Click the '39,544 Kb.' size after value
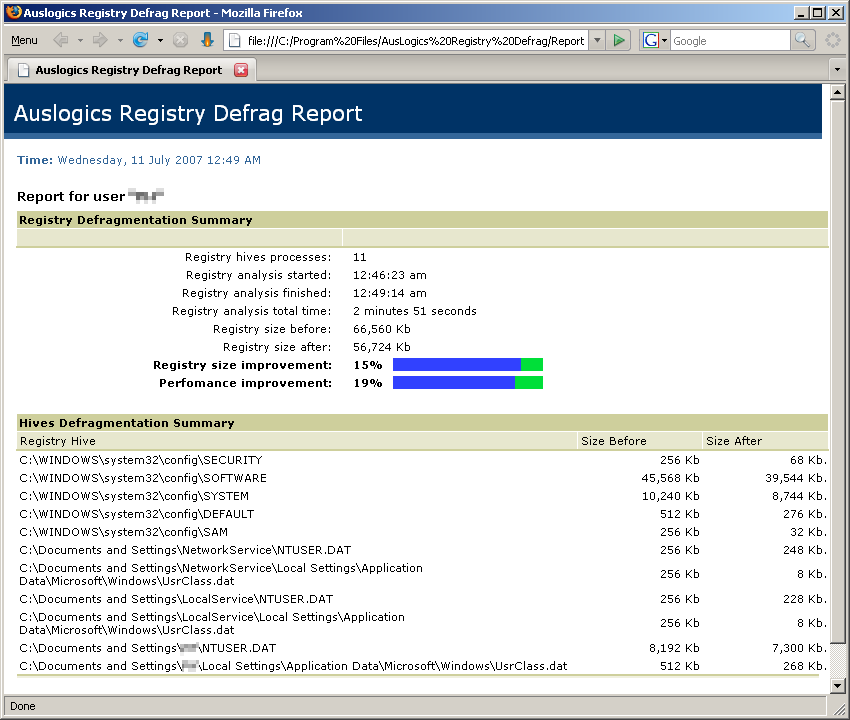The image size is (850, 720). [796, 478]
